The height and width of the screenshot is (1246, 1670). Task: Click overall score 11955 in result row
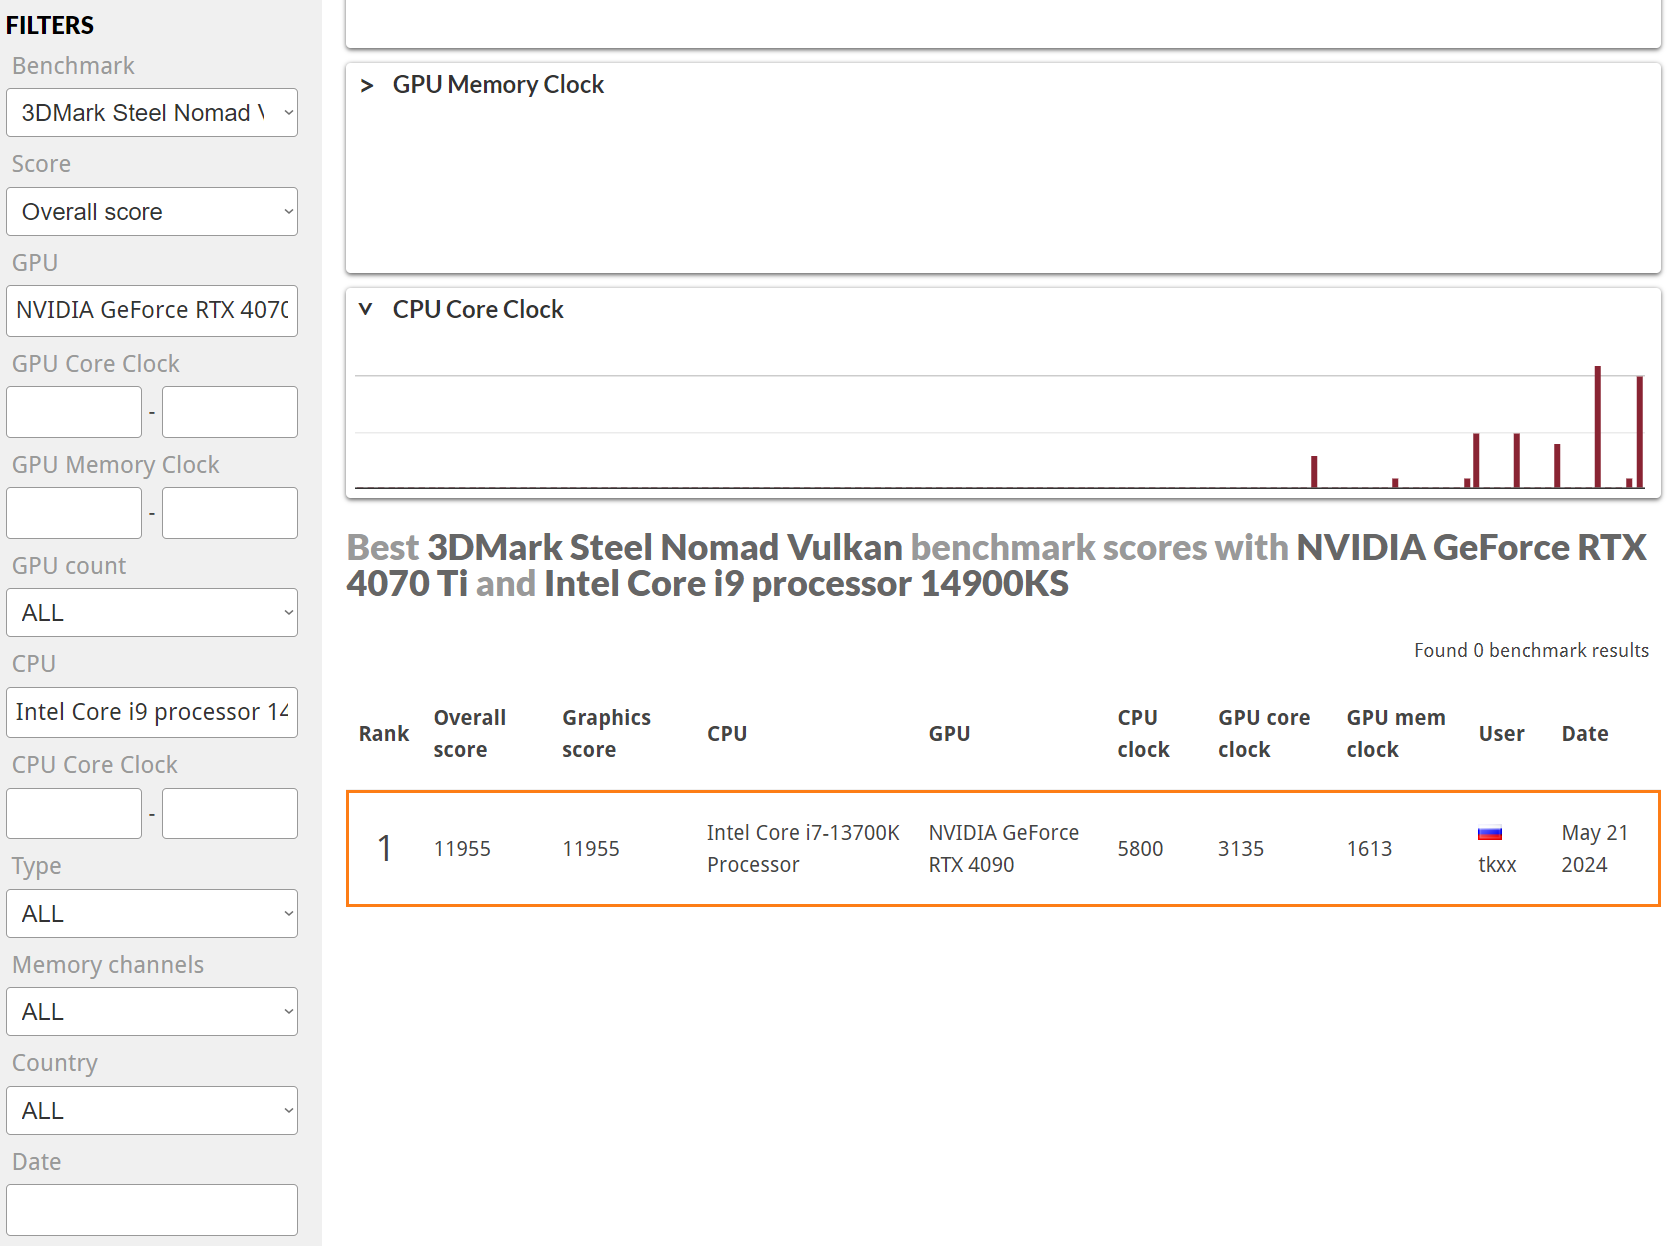coord(462,849)
